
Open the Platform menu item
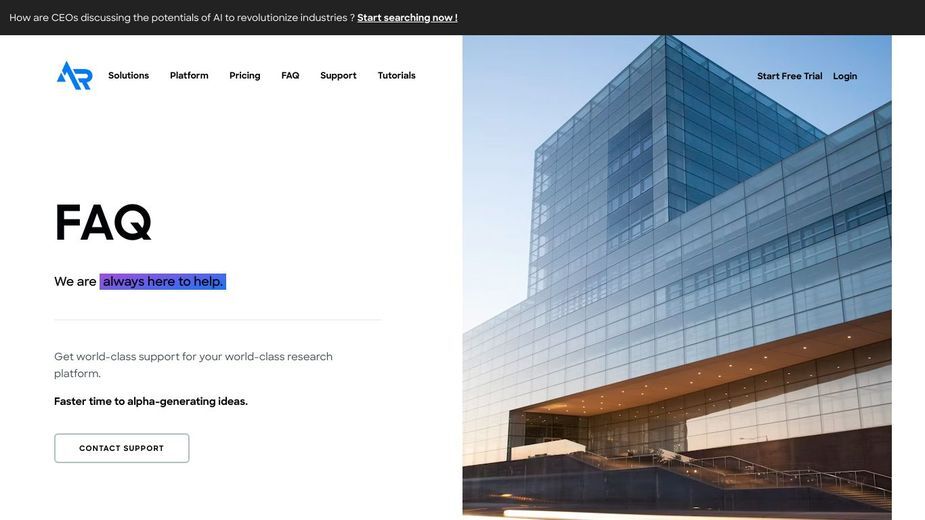pos(189,76)
